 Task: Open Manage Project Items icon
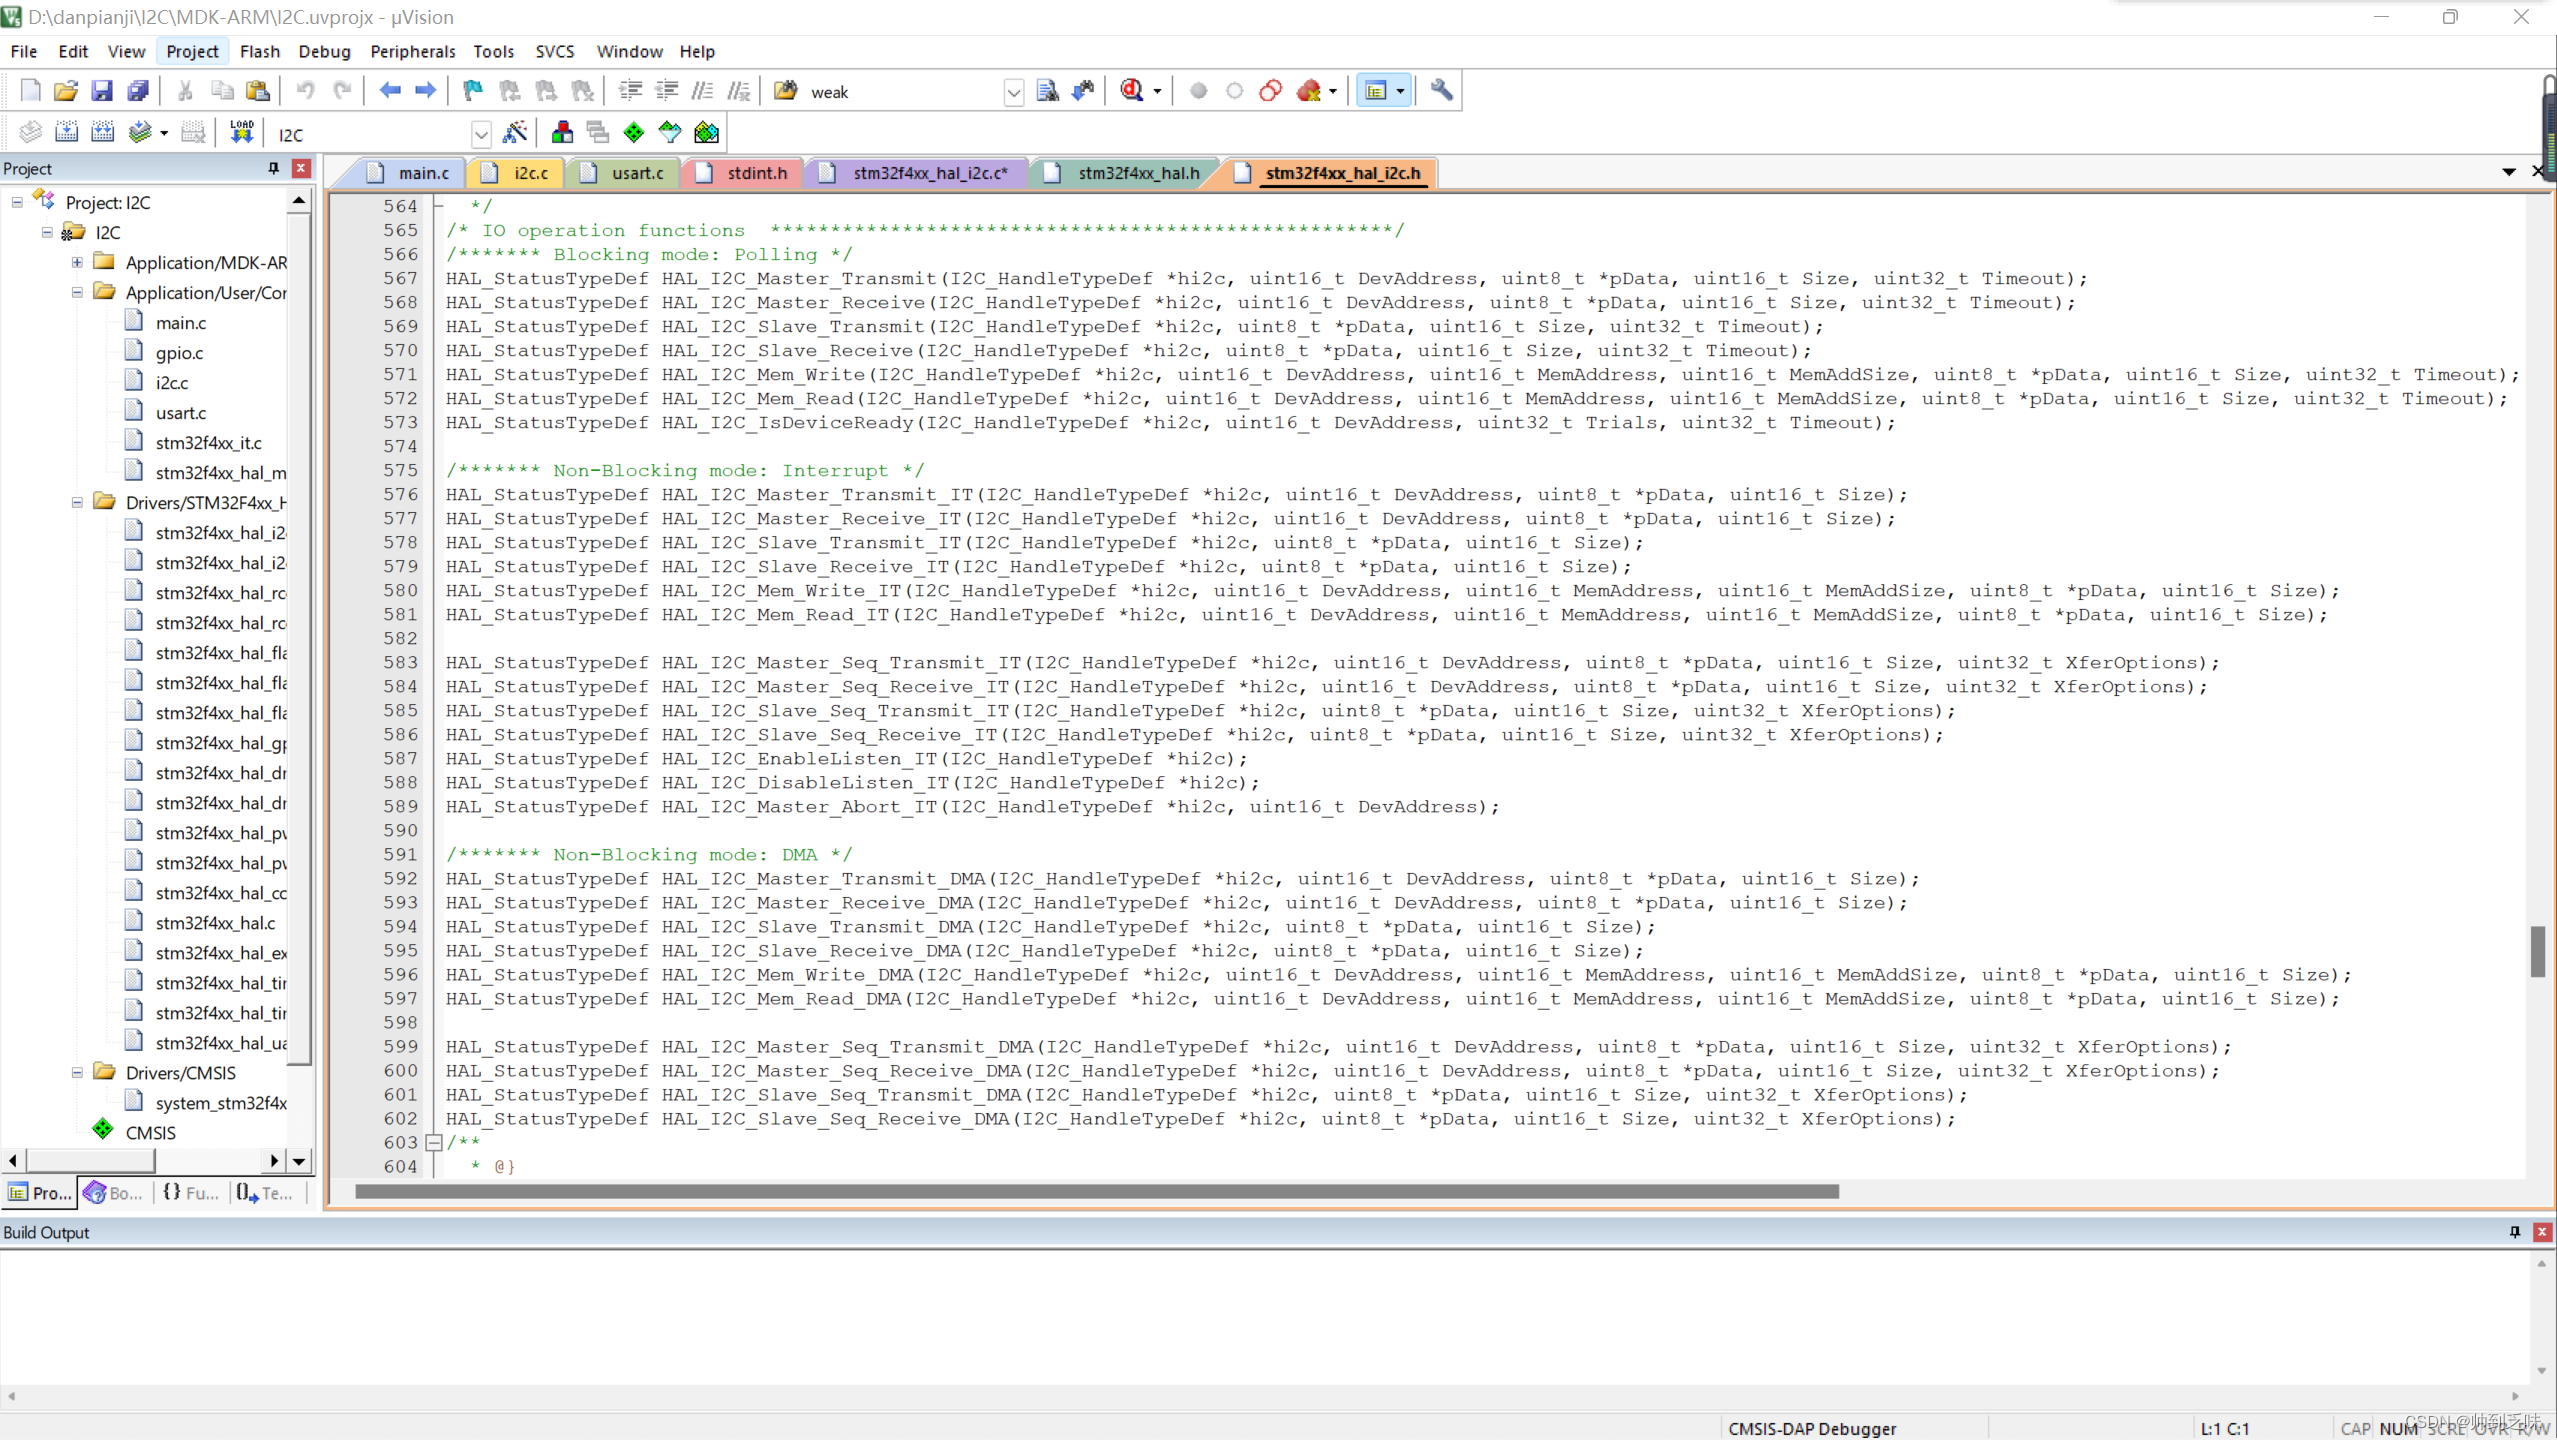(x=562, y=133)
